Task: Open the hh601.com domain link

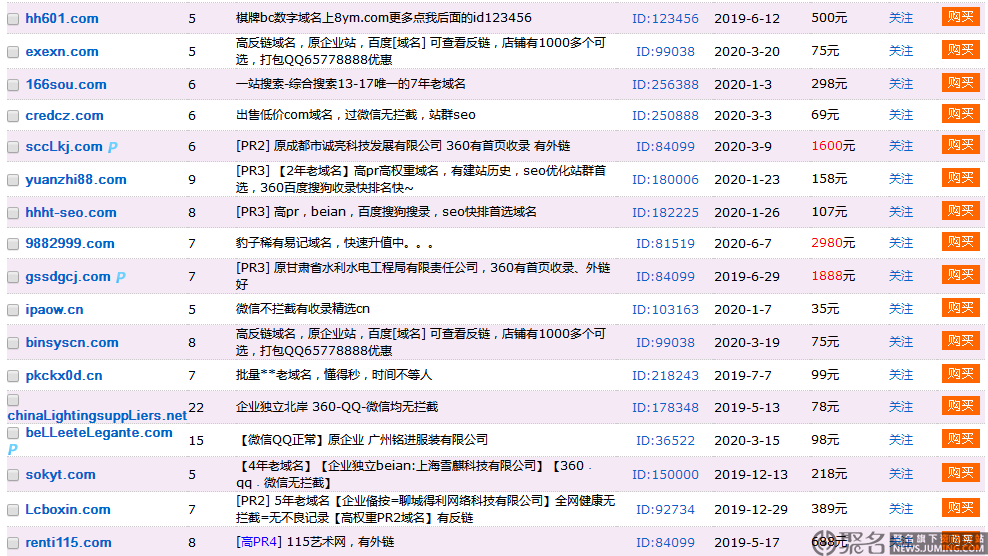Action: click(62, 18)
